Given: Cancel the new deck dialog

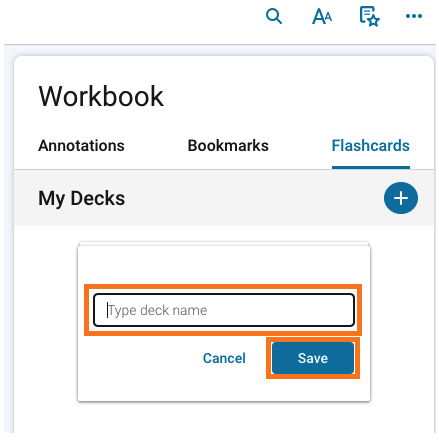Looking at the screenshot, I should coord(224,358).
